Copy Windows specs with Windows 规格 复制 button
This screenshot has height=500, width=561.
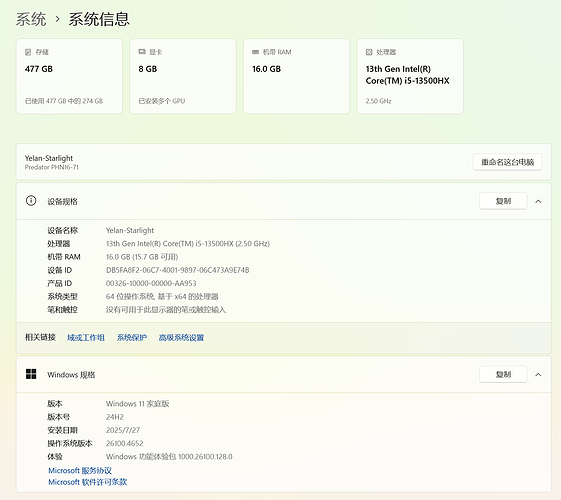tap(503, 374)
